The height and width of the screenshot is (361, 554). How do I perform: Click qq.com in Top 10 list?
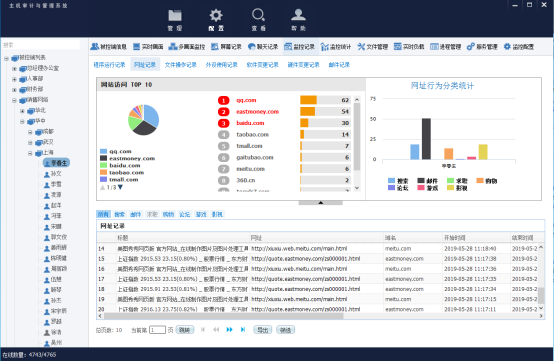tap(246, 100)
